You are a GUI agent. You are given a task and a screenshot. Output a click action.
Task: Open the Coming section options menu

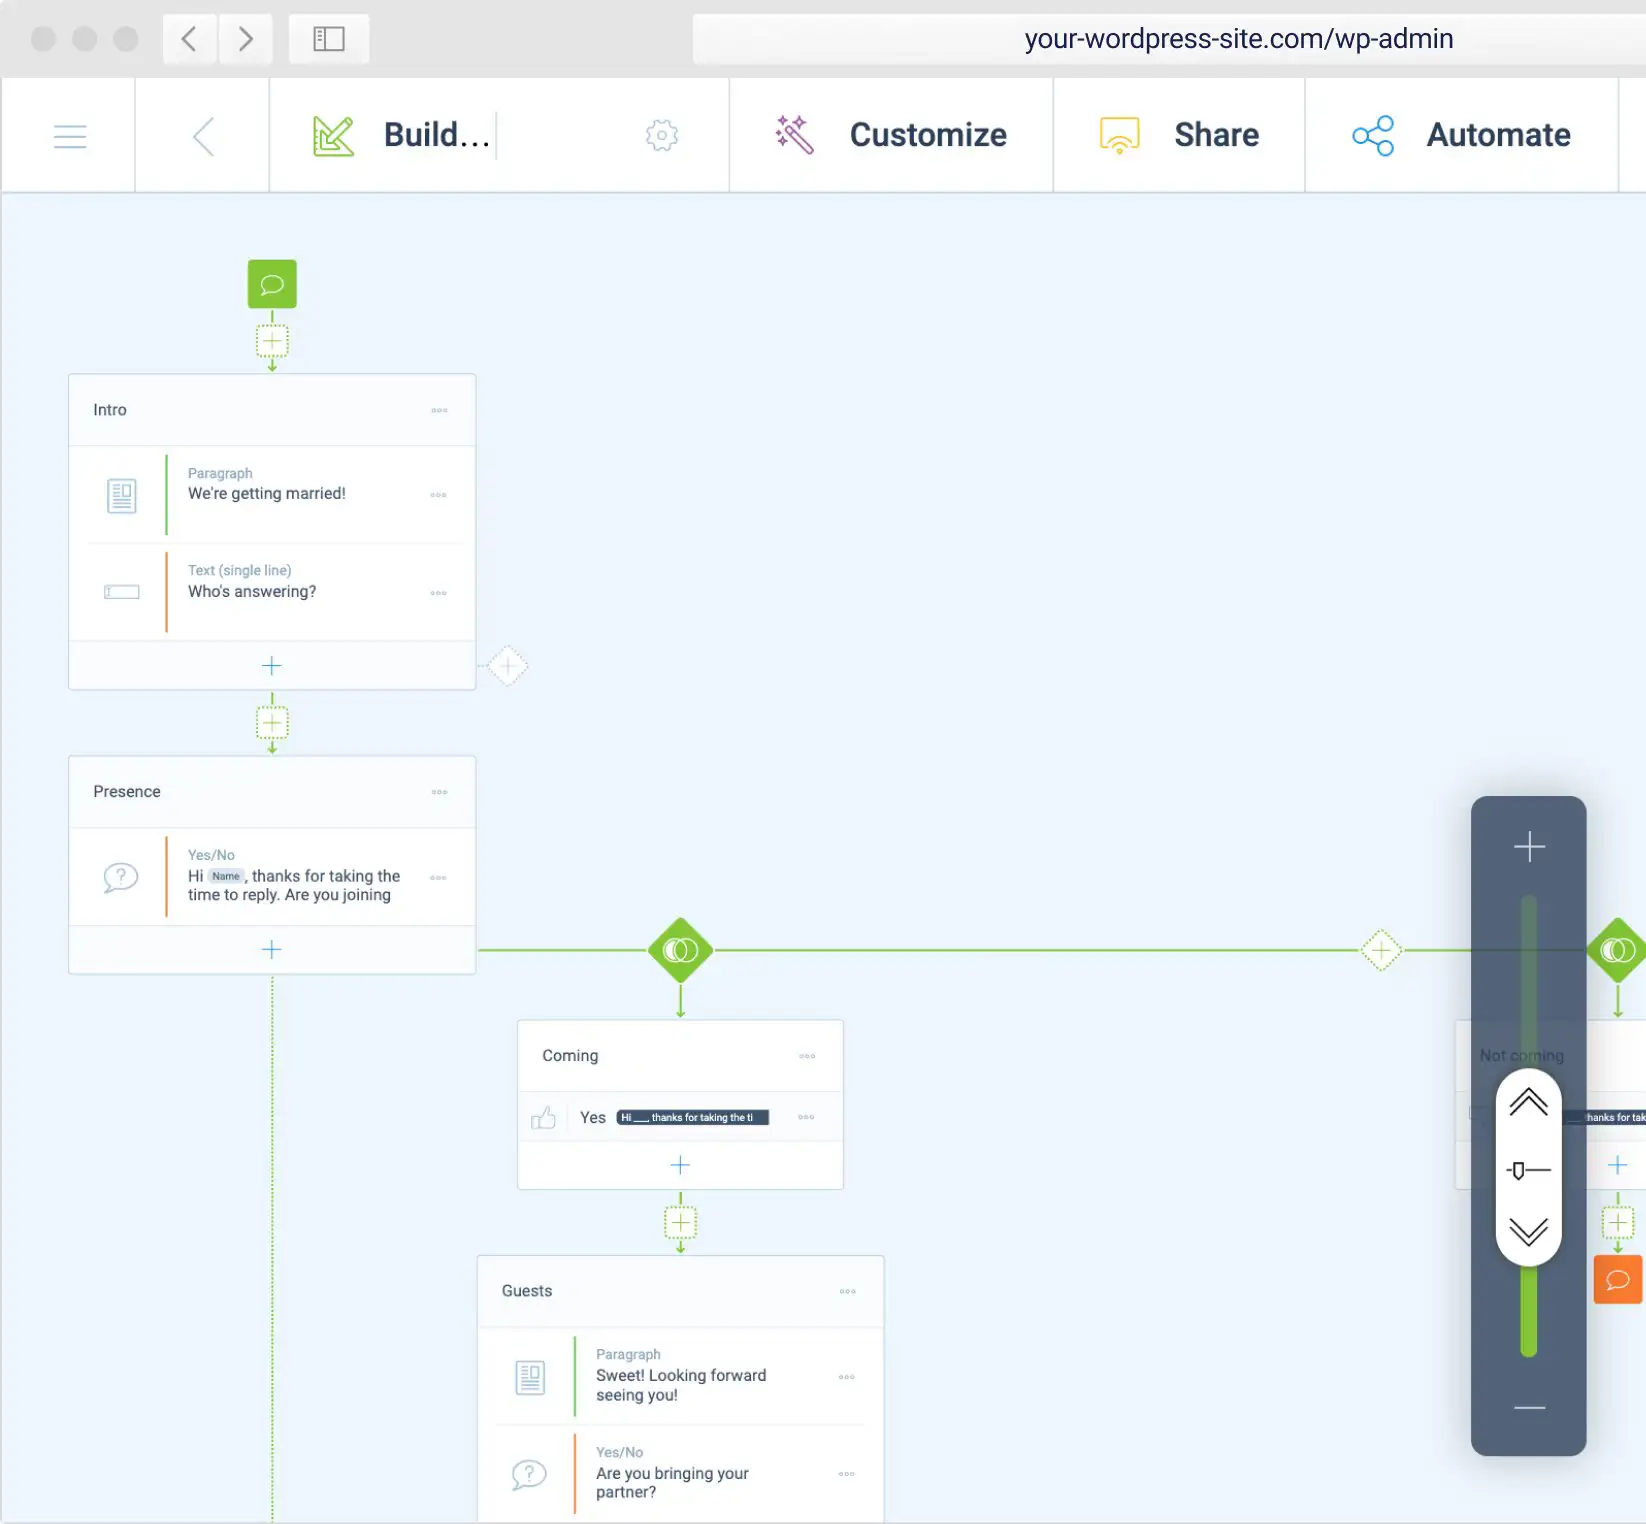tap(807, 1056)
